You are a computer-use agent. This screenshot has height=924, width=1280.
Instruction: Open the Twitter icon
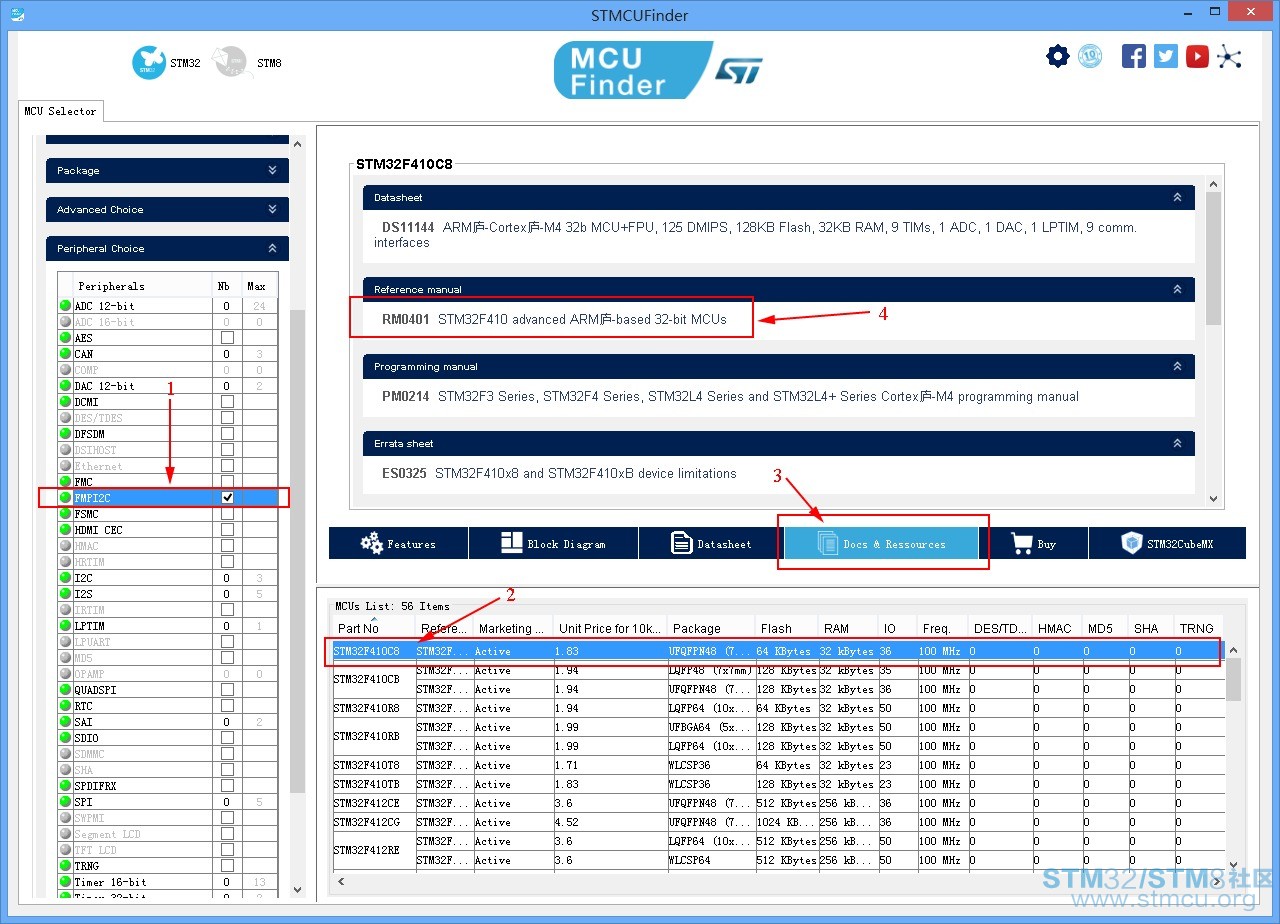1166,56
